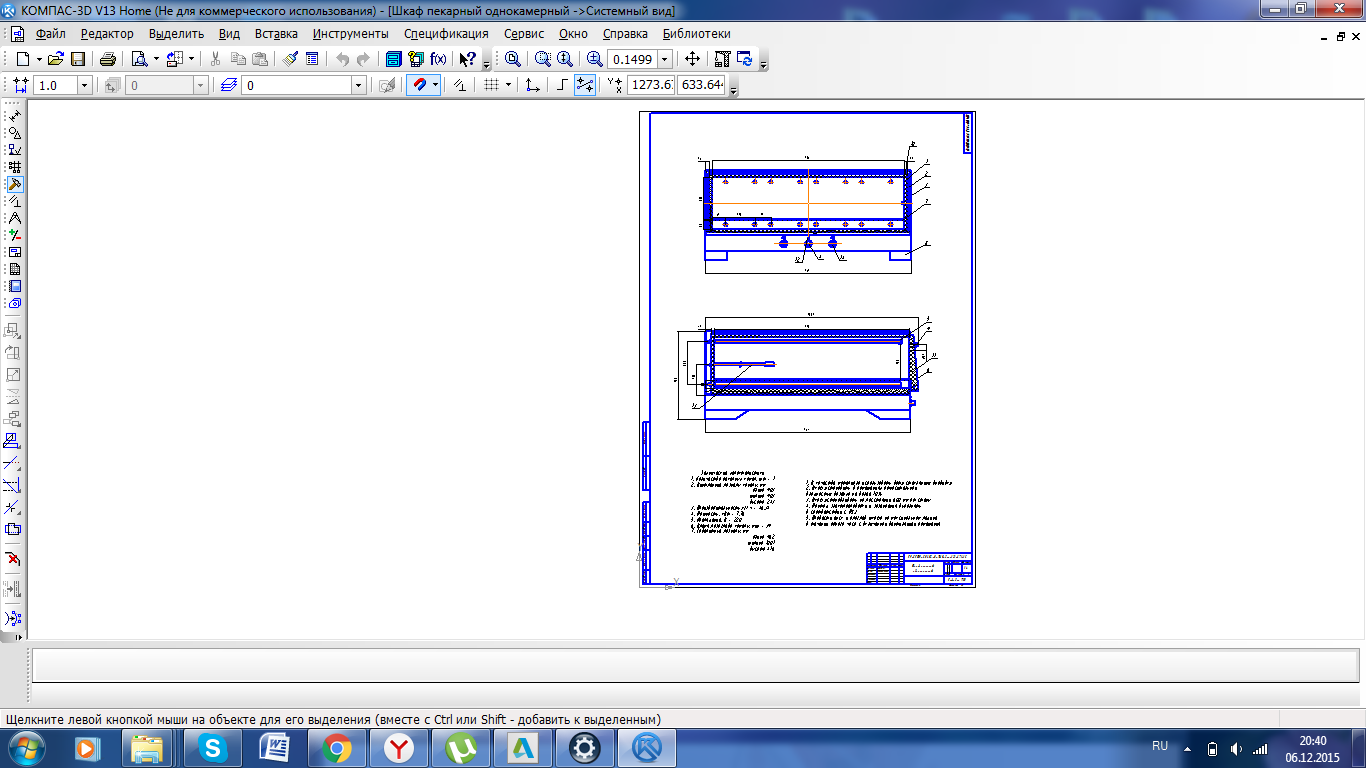
Task: Click the zoom scale value field 0.1499
Action: (632, 59)
